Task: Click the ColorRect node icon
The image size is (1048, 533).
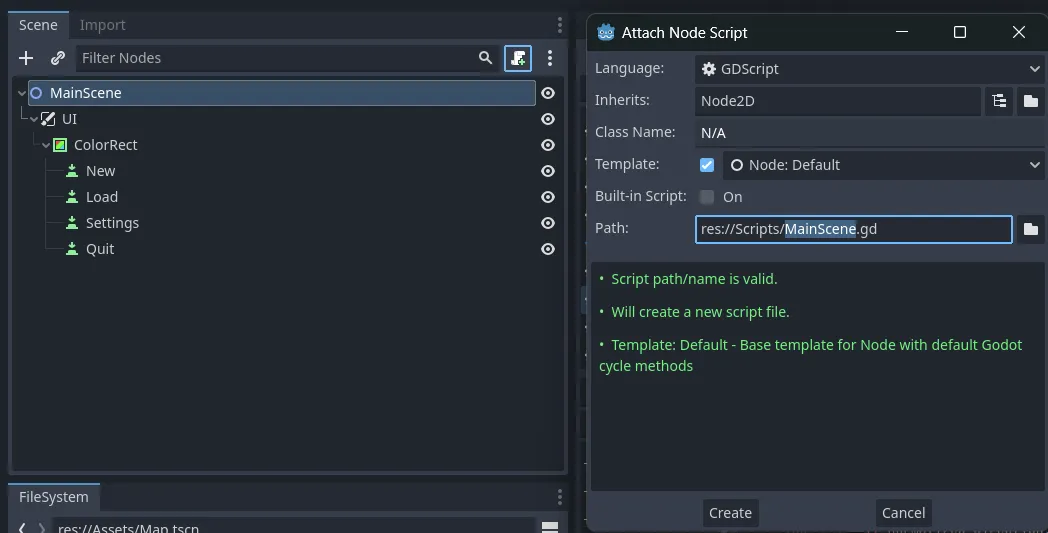Action: [60, 145]
